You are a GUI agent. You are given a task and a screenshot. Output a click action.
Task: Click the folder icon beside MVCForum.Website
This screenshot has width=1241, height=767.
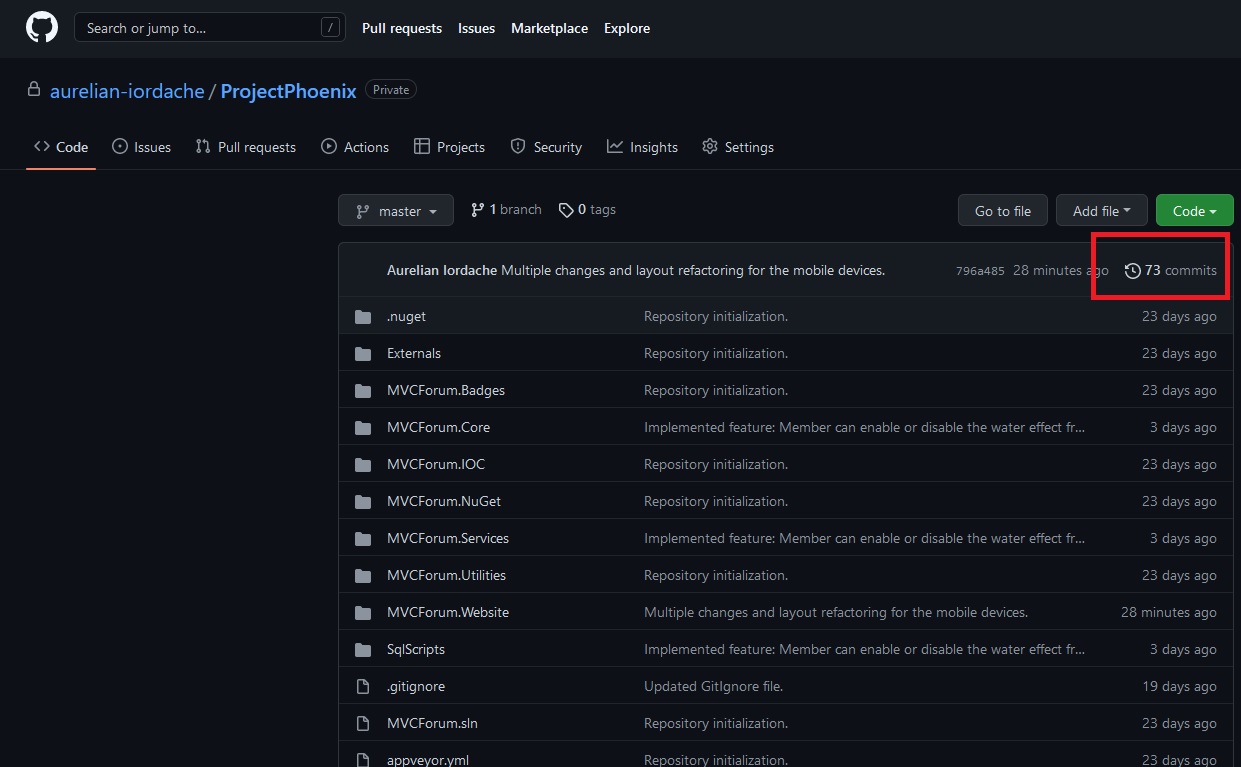[x=363, y=613]
